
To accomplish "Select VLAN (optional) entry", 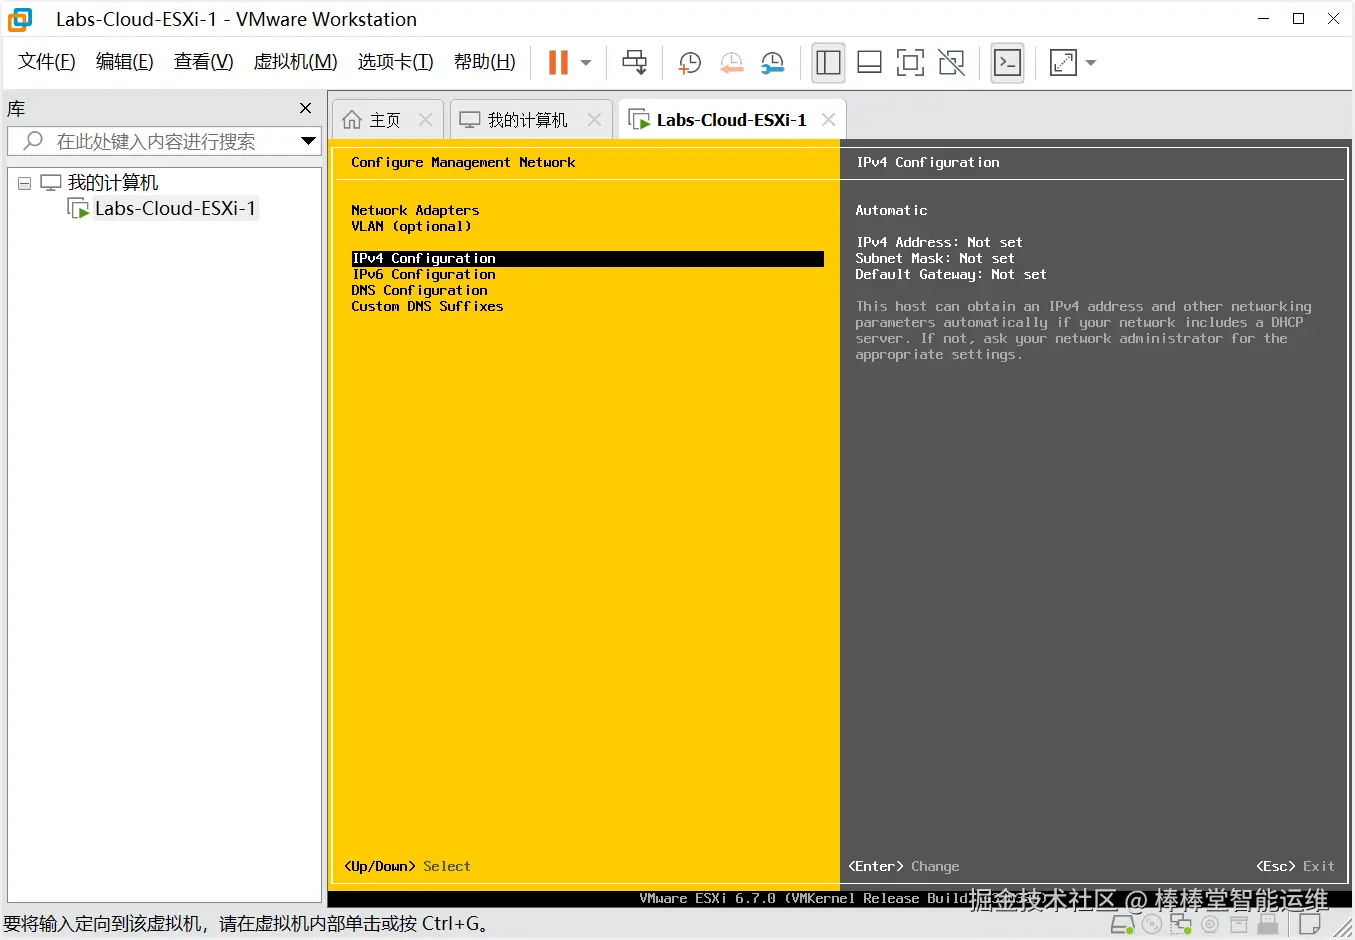I will 411,226.
